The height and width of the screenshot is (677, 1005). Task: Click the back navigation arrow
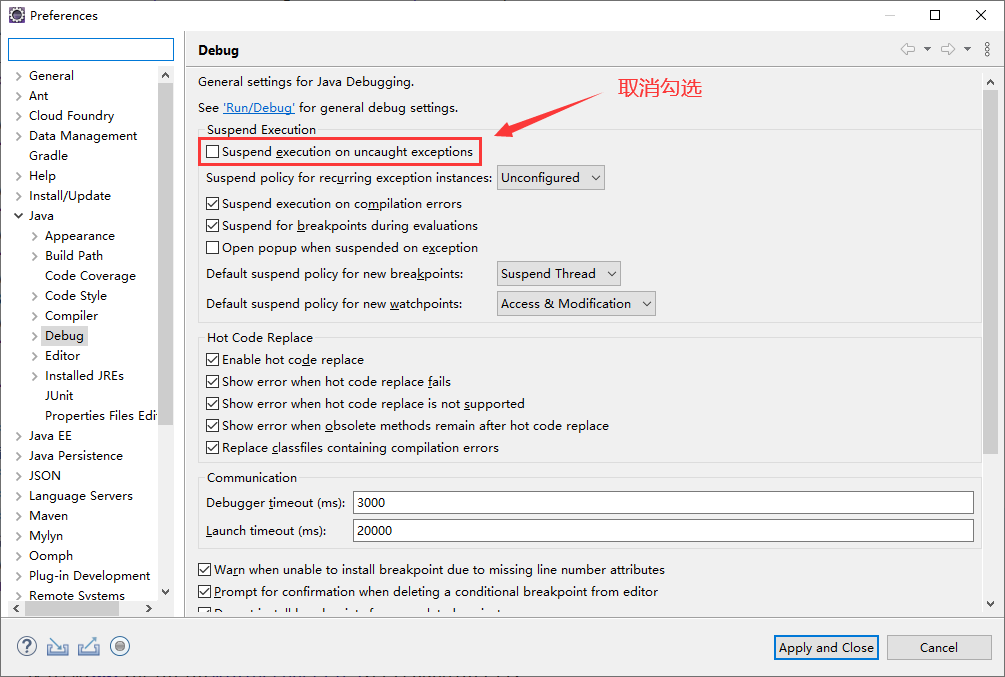[908, 49]
